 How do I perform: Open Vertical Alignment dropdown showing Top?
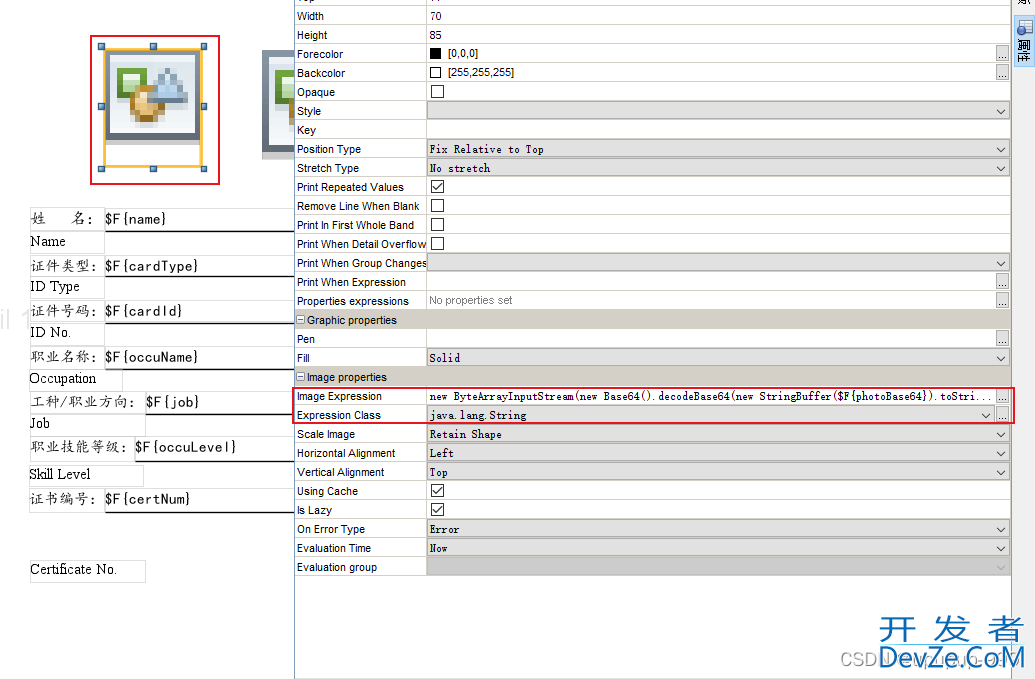point(718,472)
